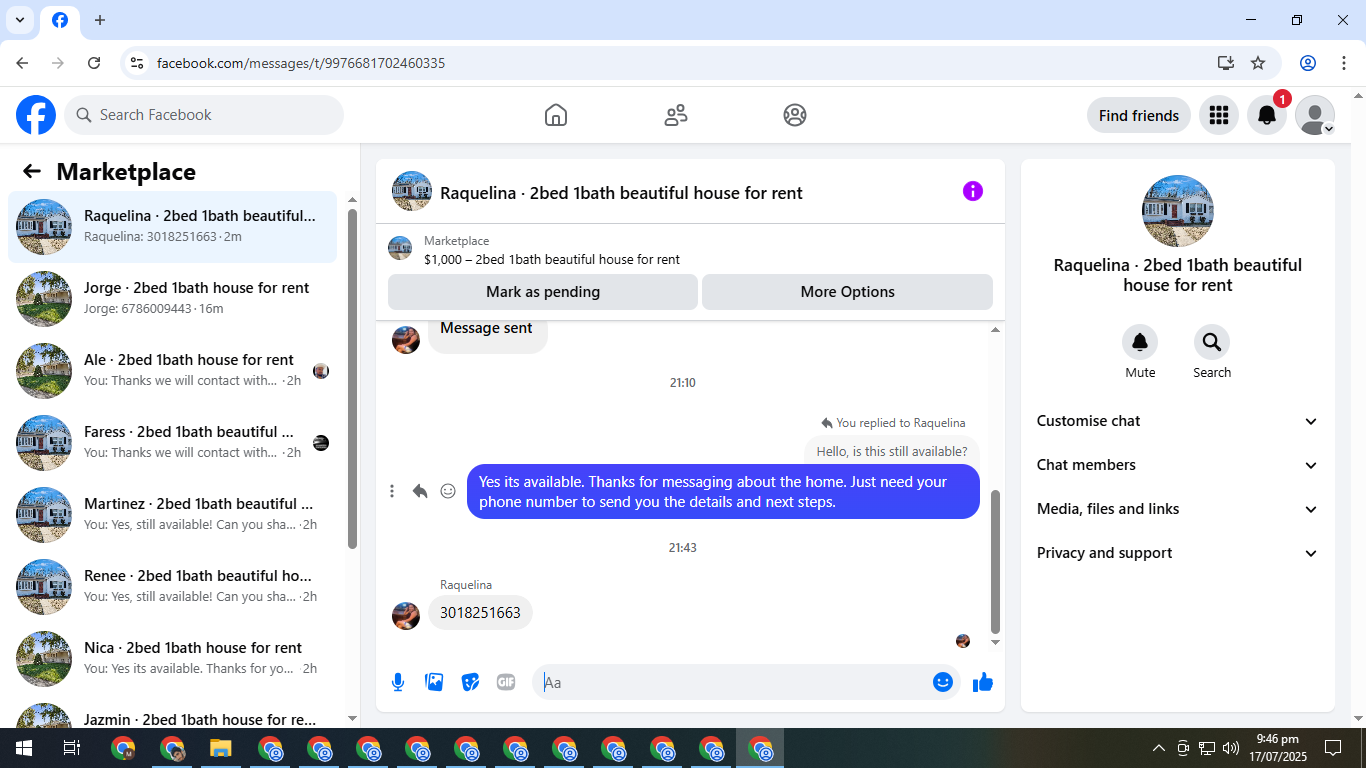
Task: Click the Search Facebook field
Action: [204, 115]
